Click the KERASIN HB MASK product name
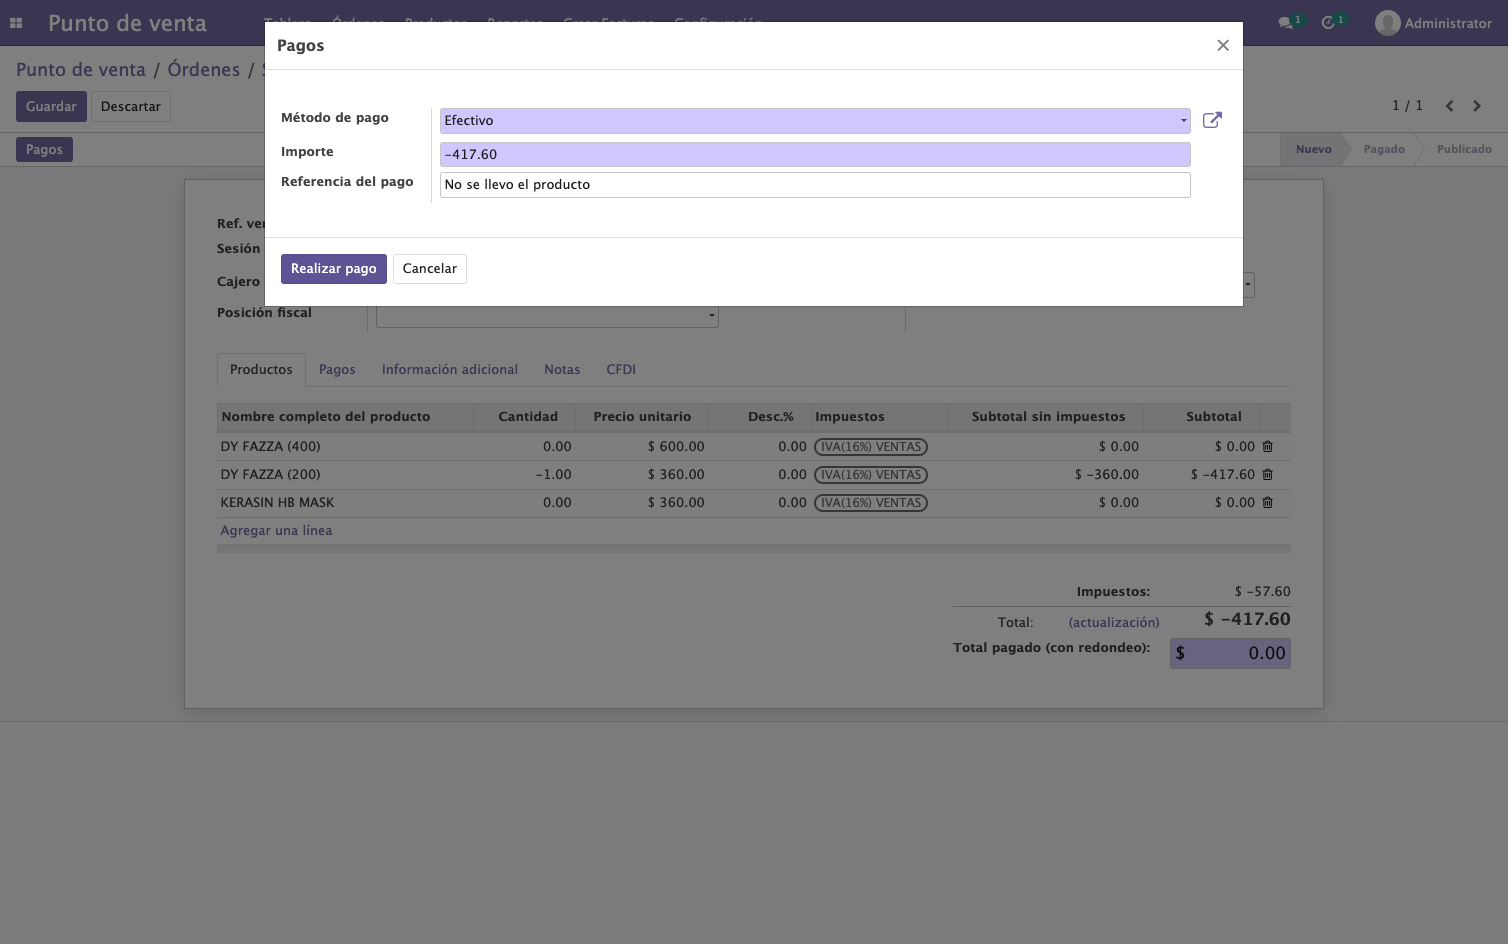Viewport: 1508px width, 944px height. click(x=278, y=503)
